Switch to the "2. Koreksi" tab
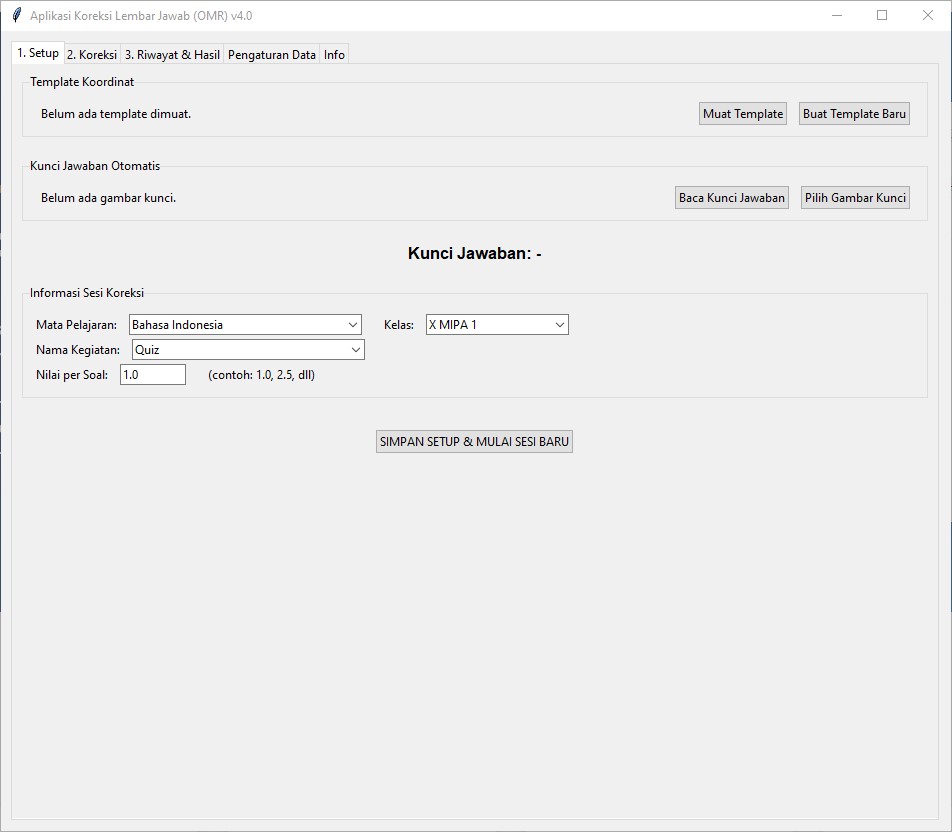The image size is (952, 832). coord(91,54)
